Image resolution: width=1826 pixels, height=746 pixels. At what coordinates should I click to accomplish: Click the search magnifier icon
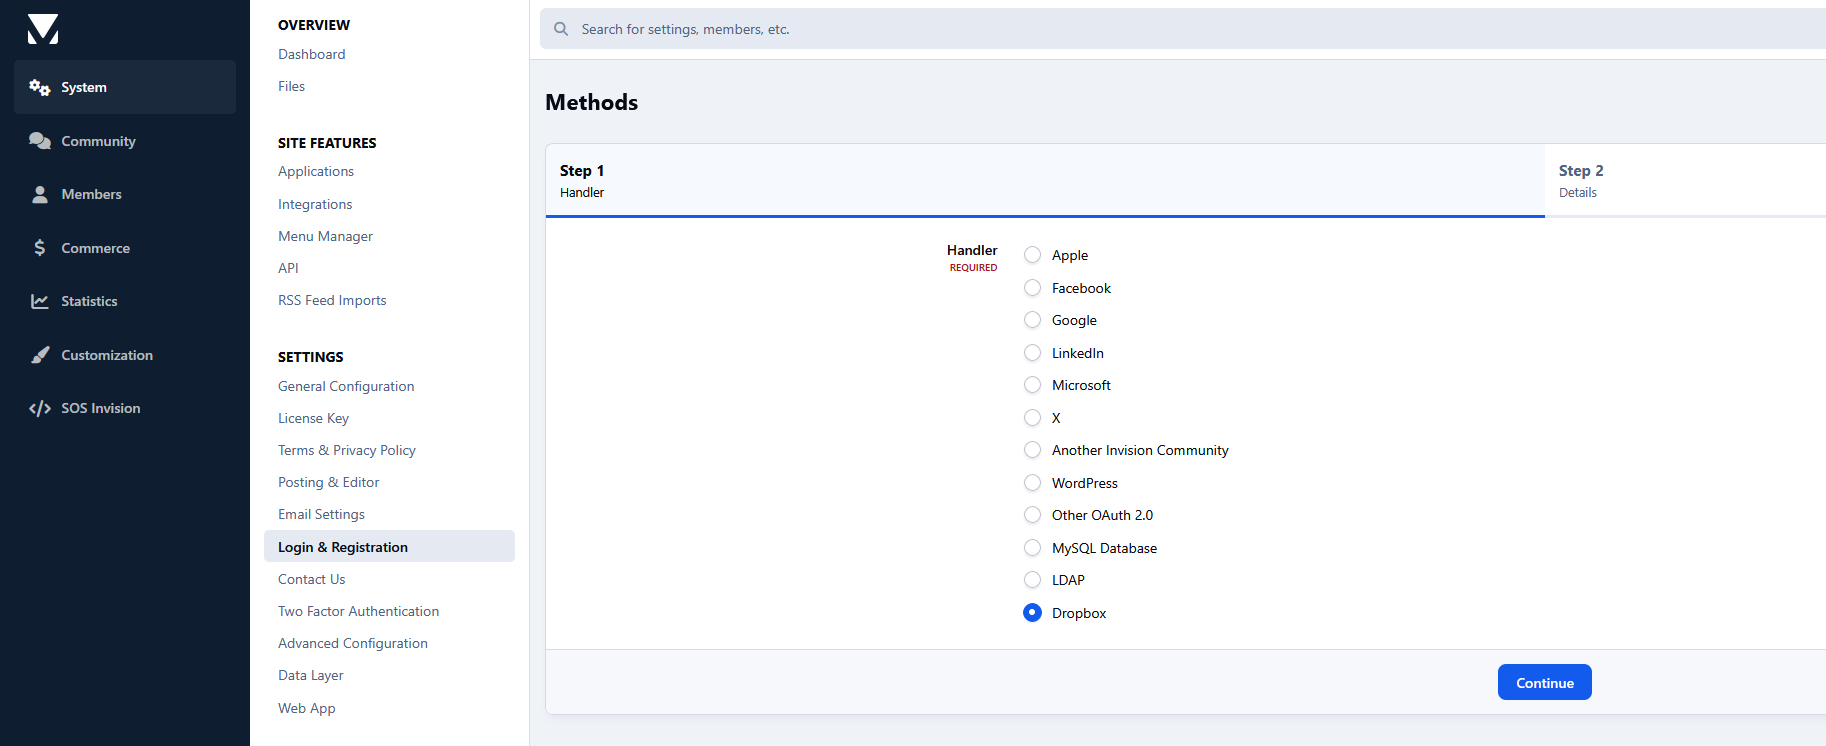[x=561, y=29]
